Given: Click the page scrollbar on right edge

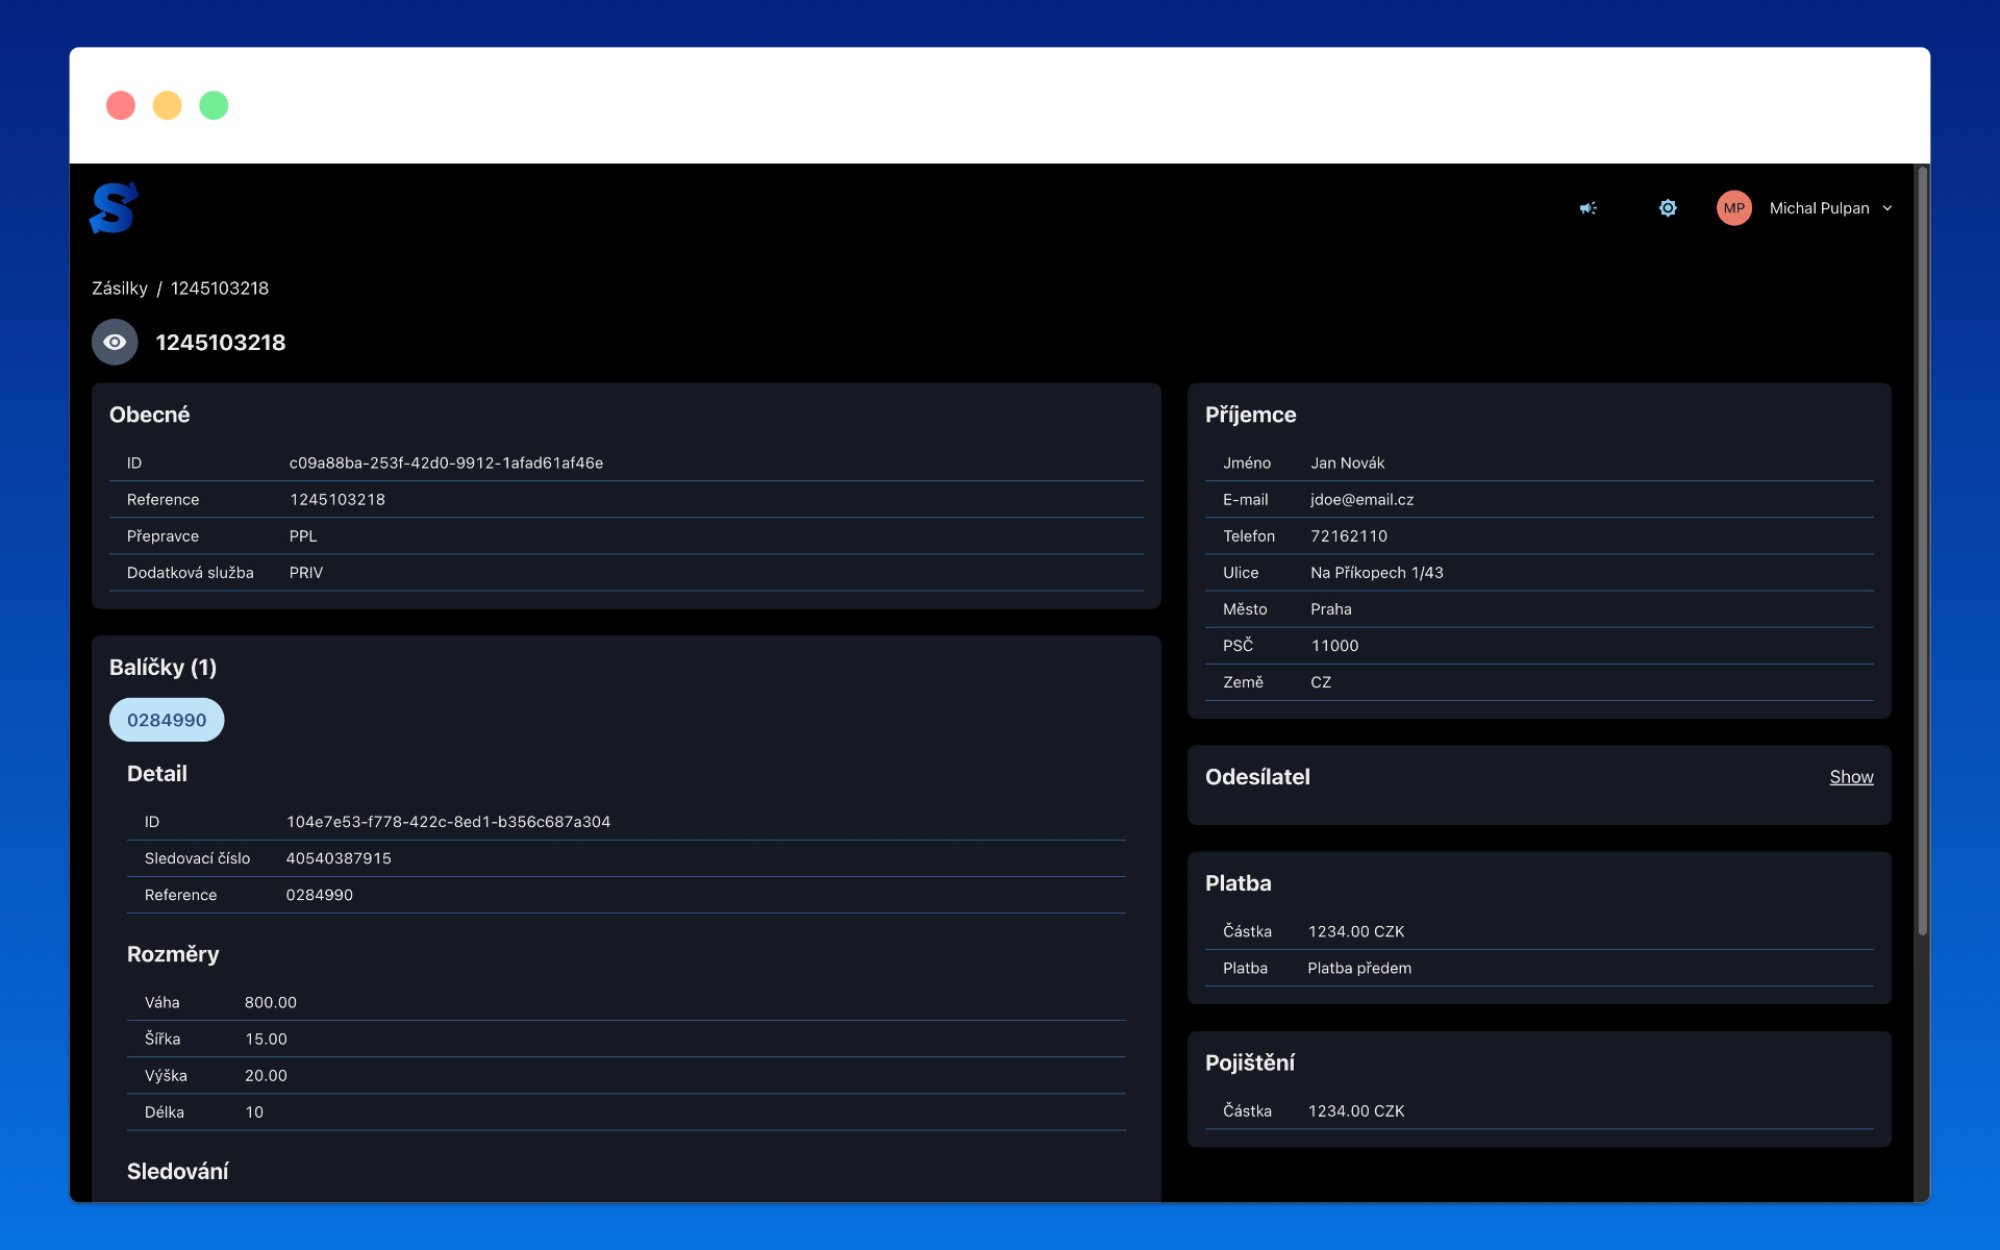Looking at the screenshot, I should coord(1921,550).
